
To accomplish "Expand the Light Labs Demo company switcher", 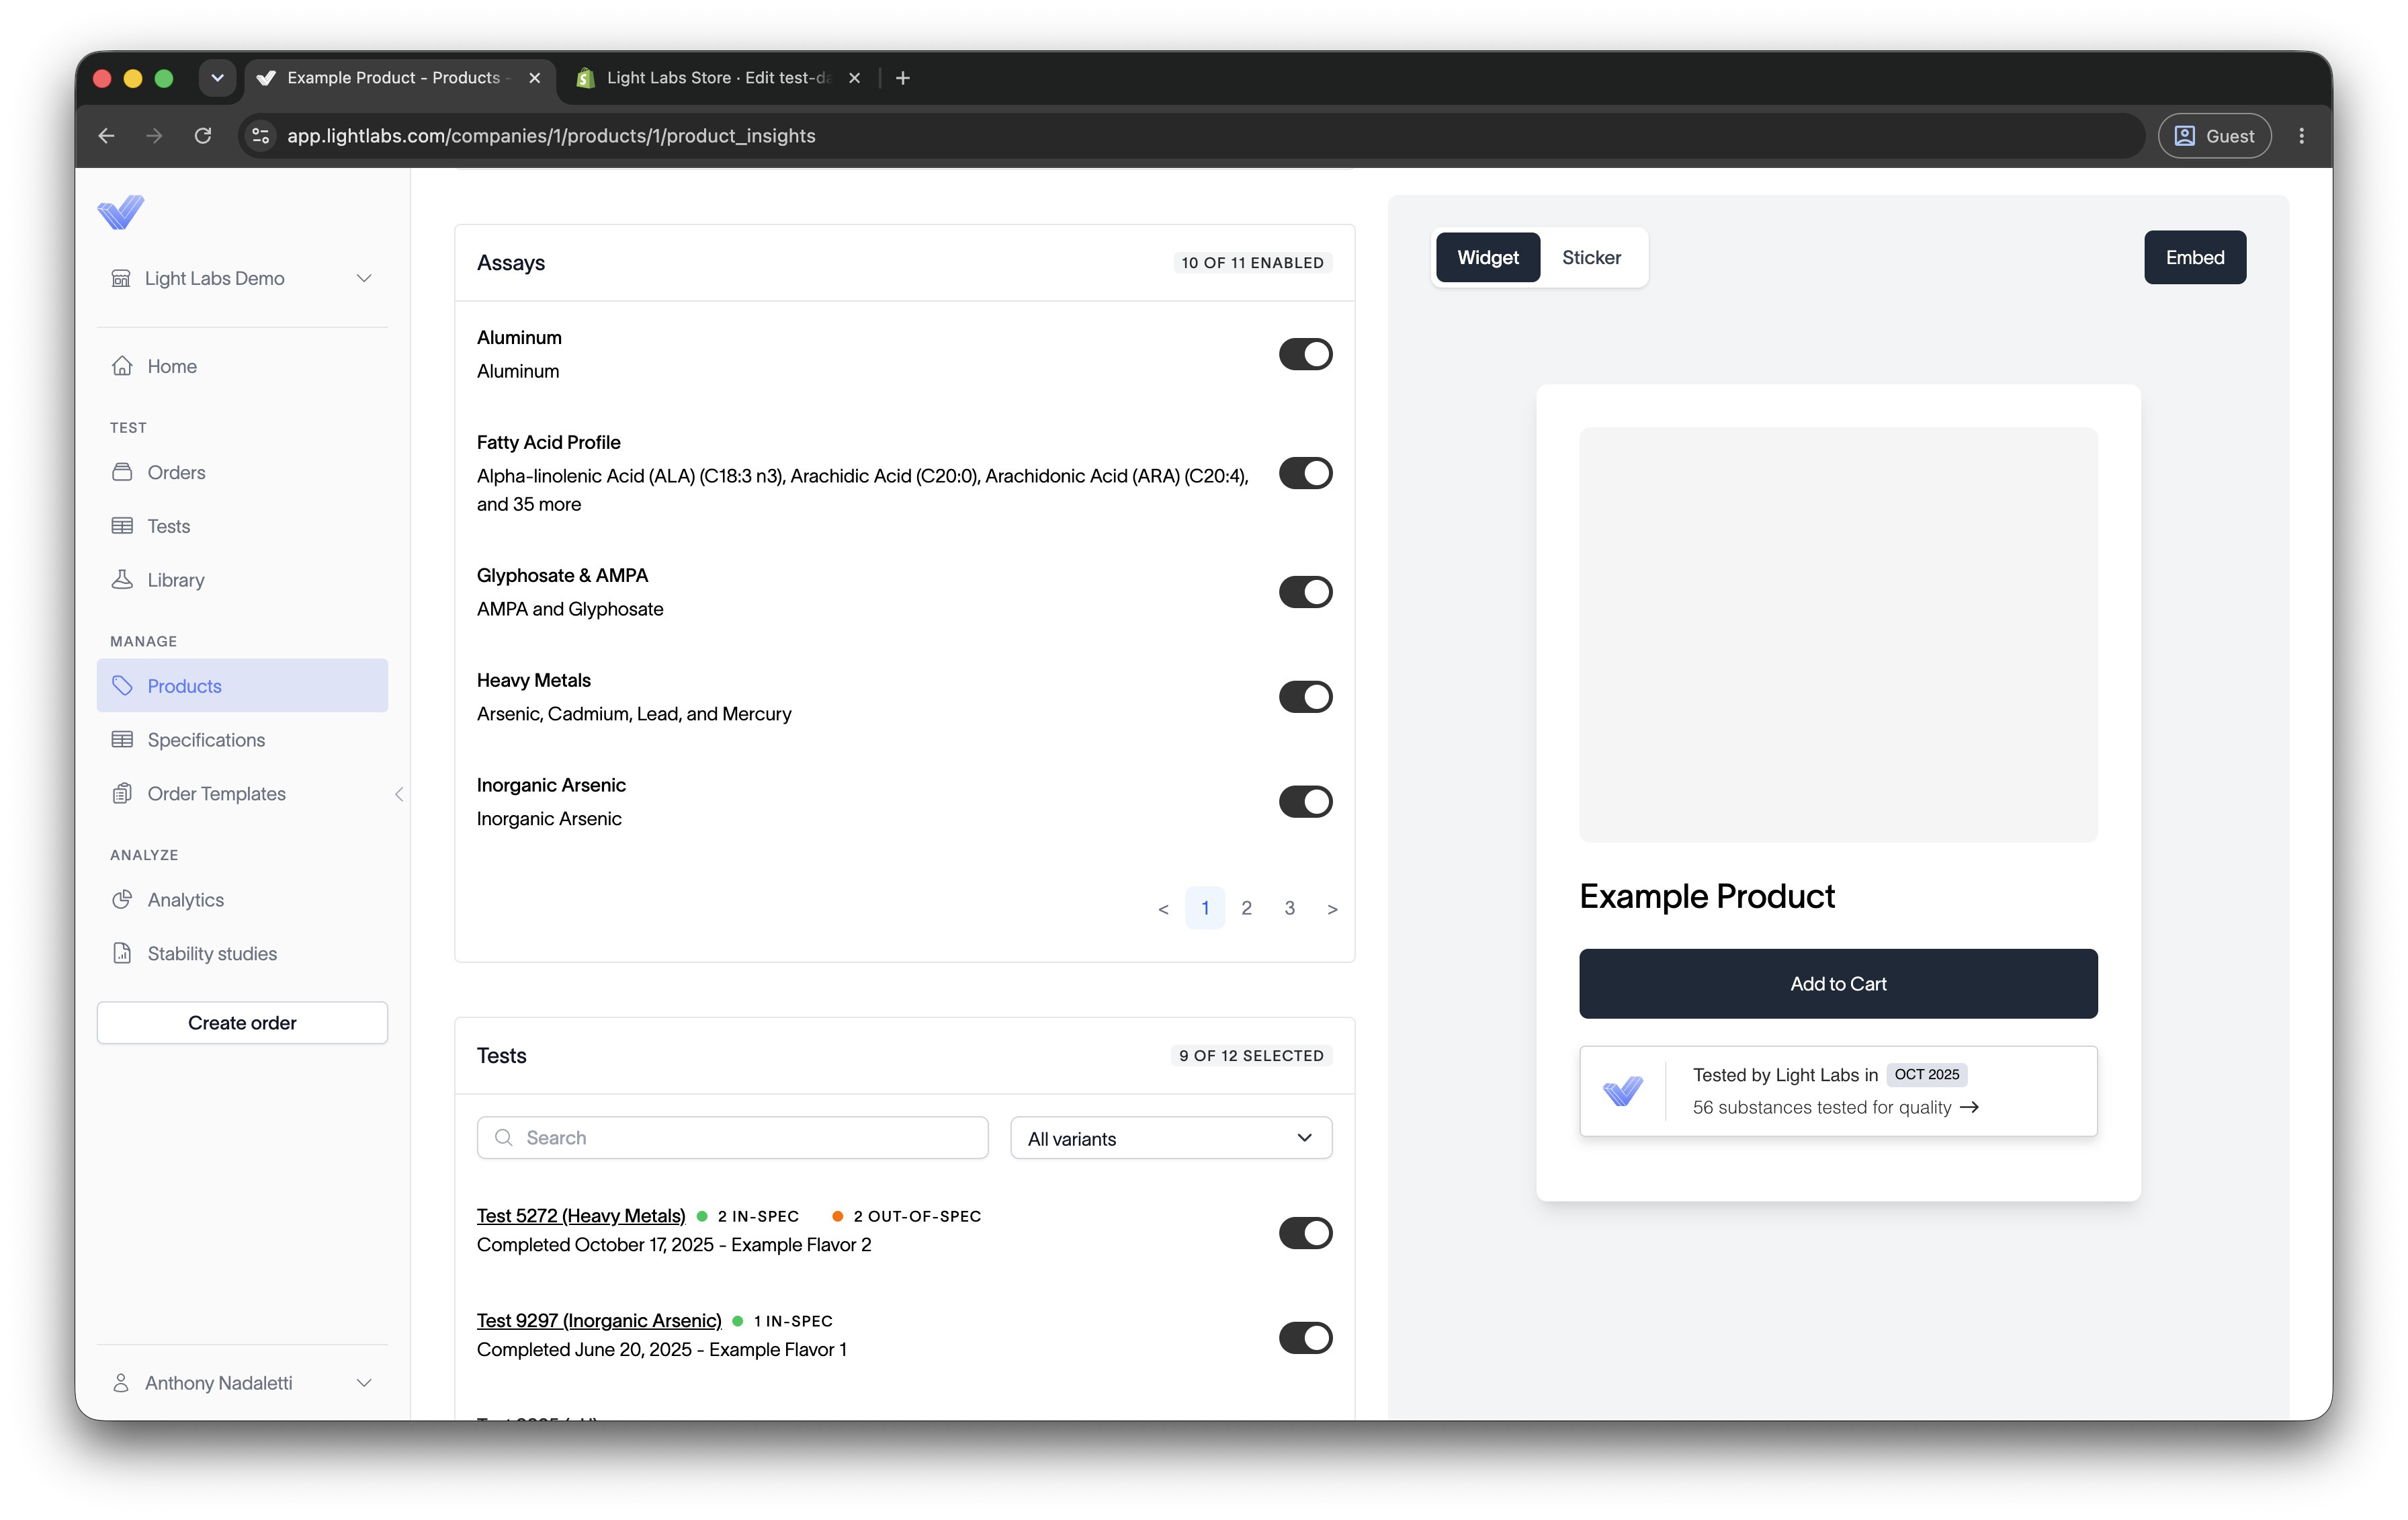I will (x=242, y=278).
